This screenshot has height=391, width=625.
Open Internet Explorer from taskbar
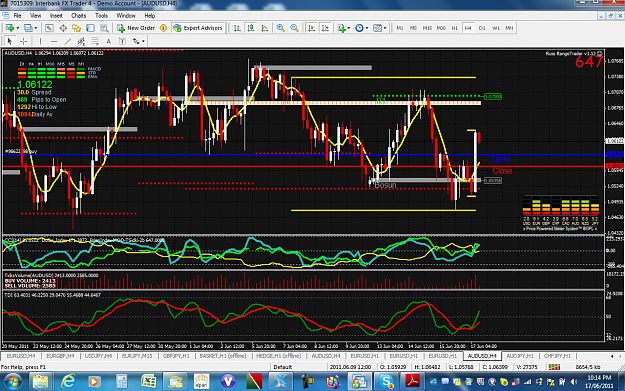[x=68, y=382]
